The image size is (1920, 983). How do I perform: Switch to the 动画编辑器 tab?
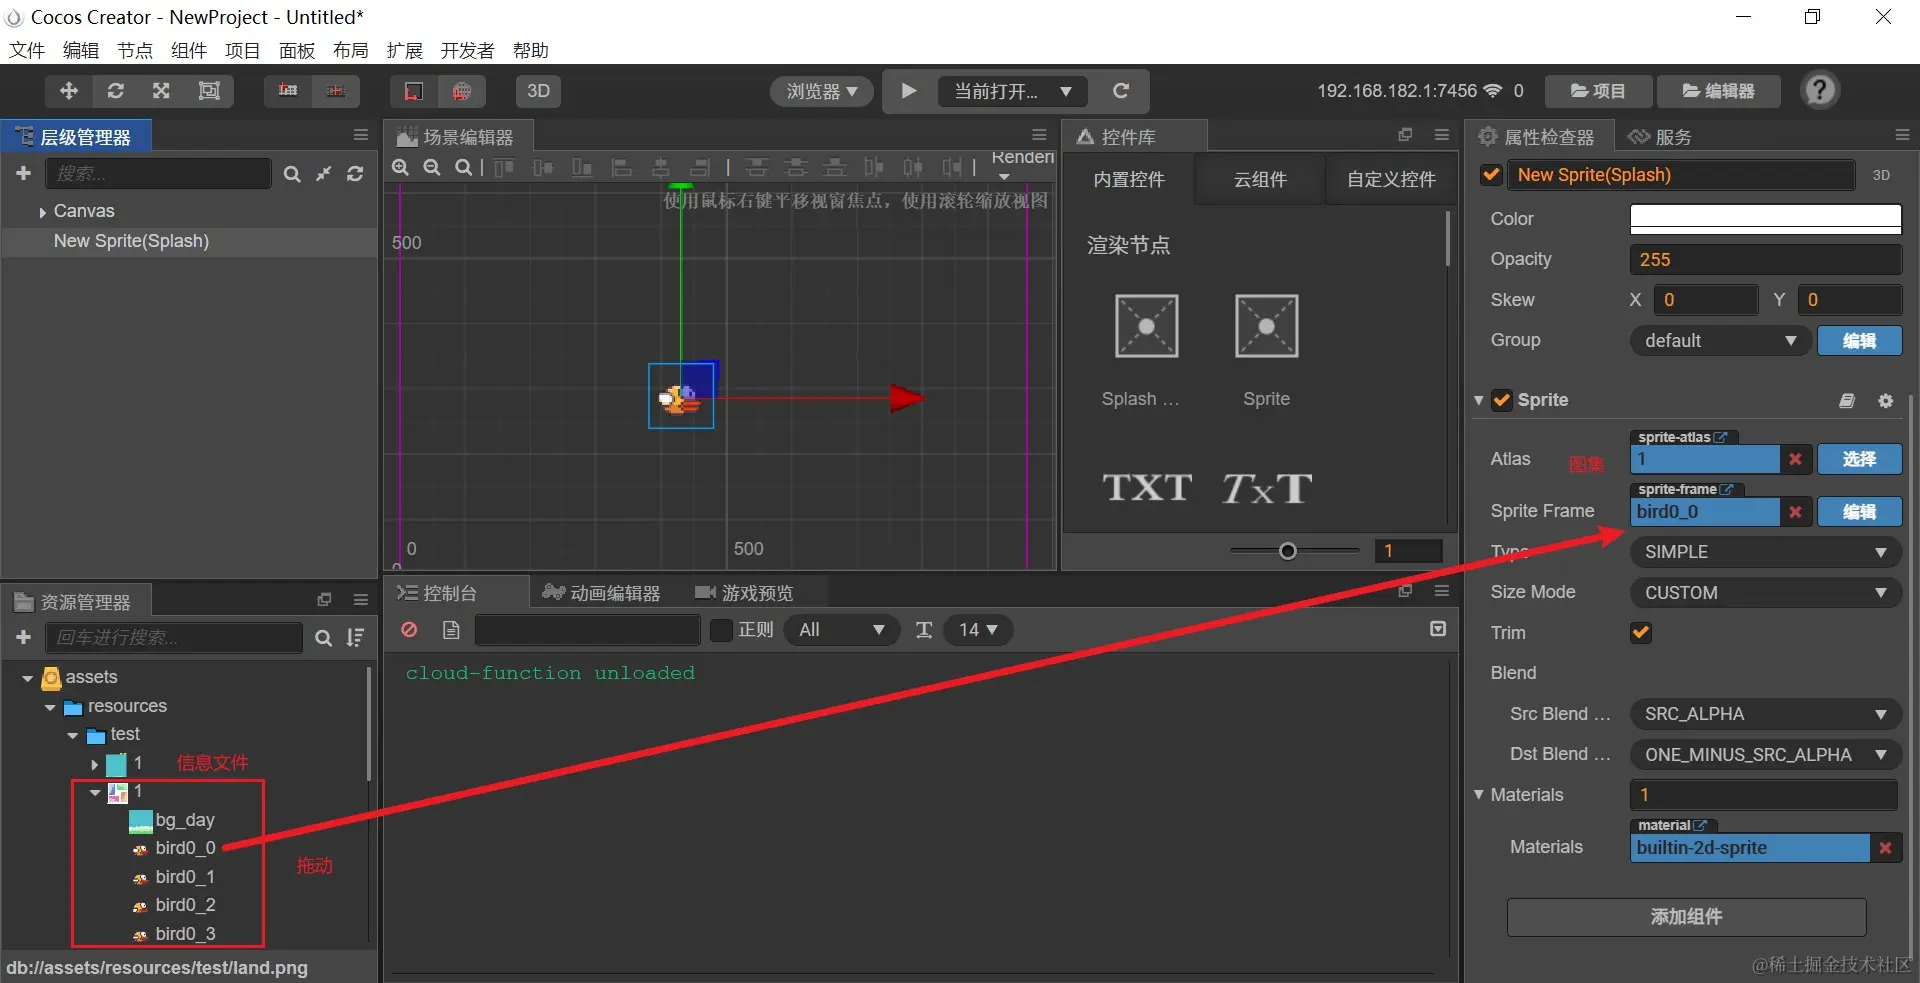(x=601, y=593)
